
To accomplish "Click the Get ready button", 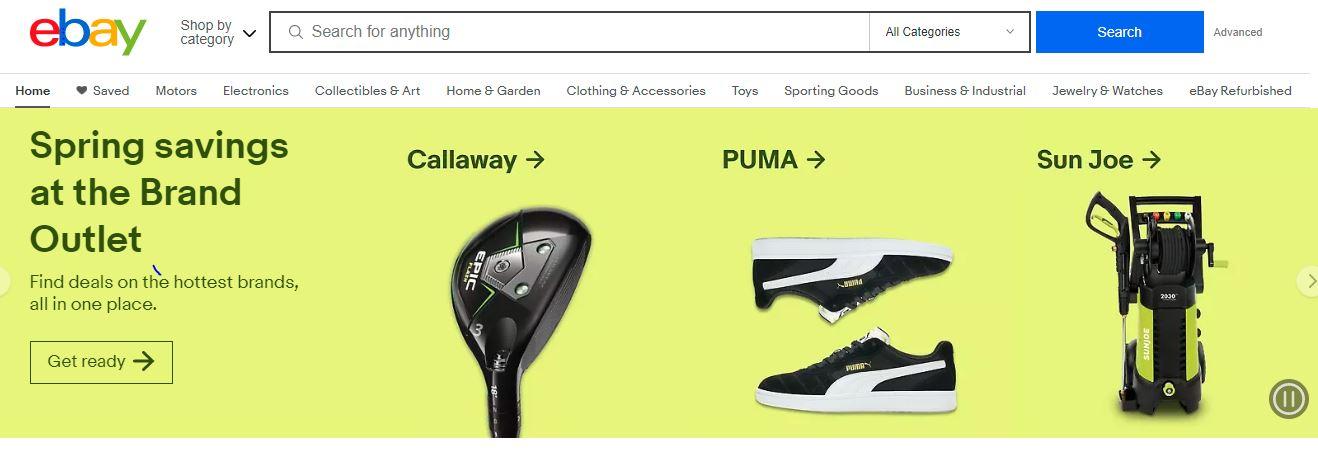I will pos(101,362).
